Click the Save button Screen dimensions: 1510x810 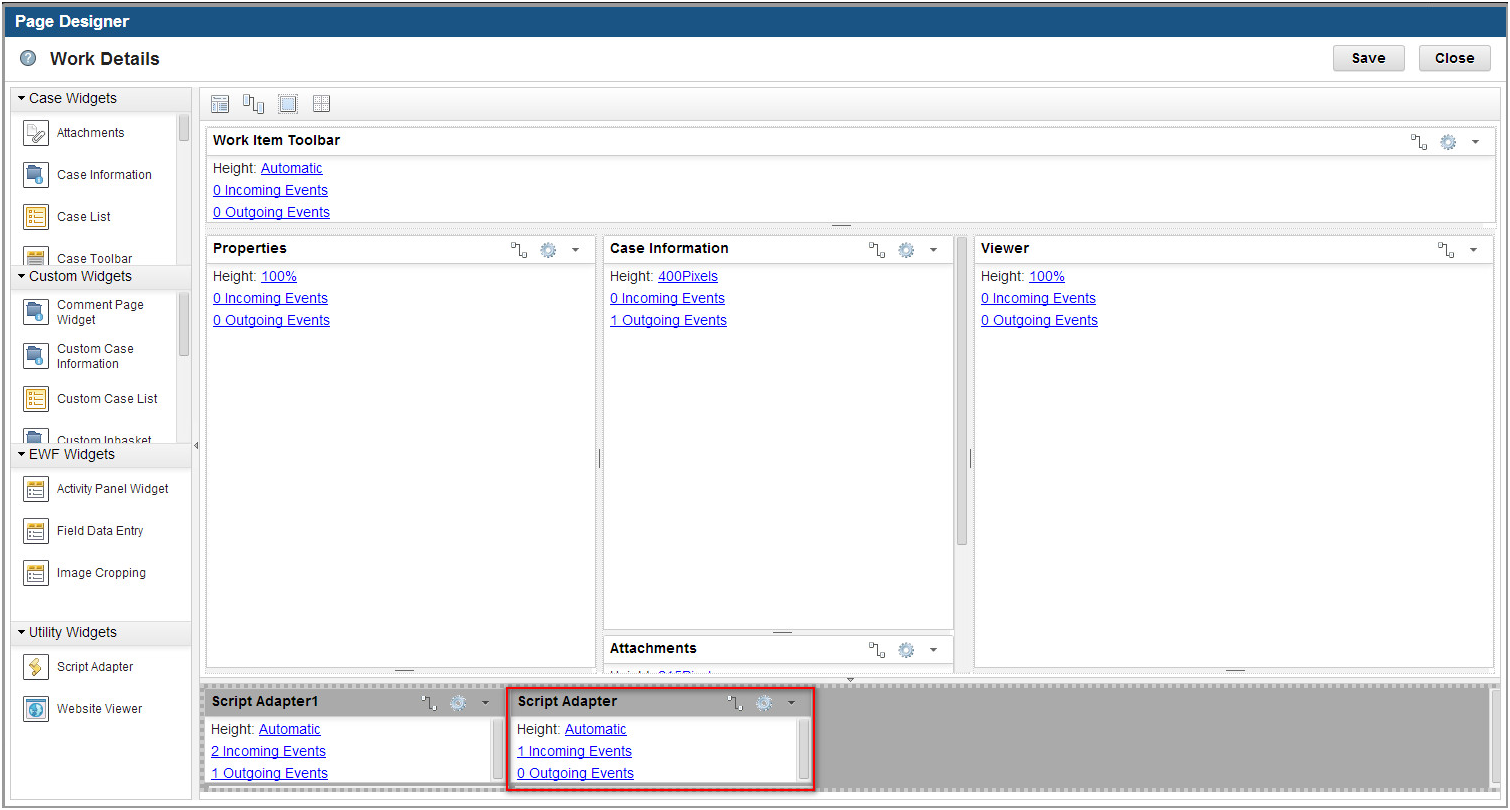tap(1368, 58)
